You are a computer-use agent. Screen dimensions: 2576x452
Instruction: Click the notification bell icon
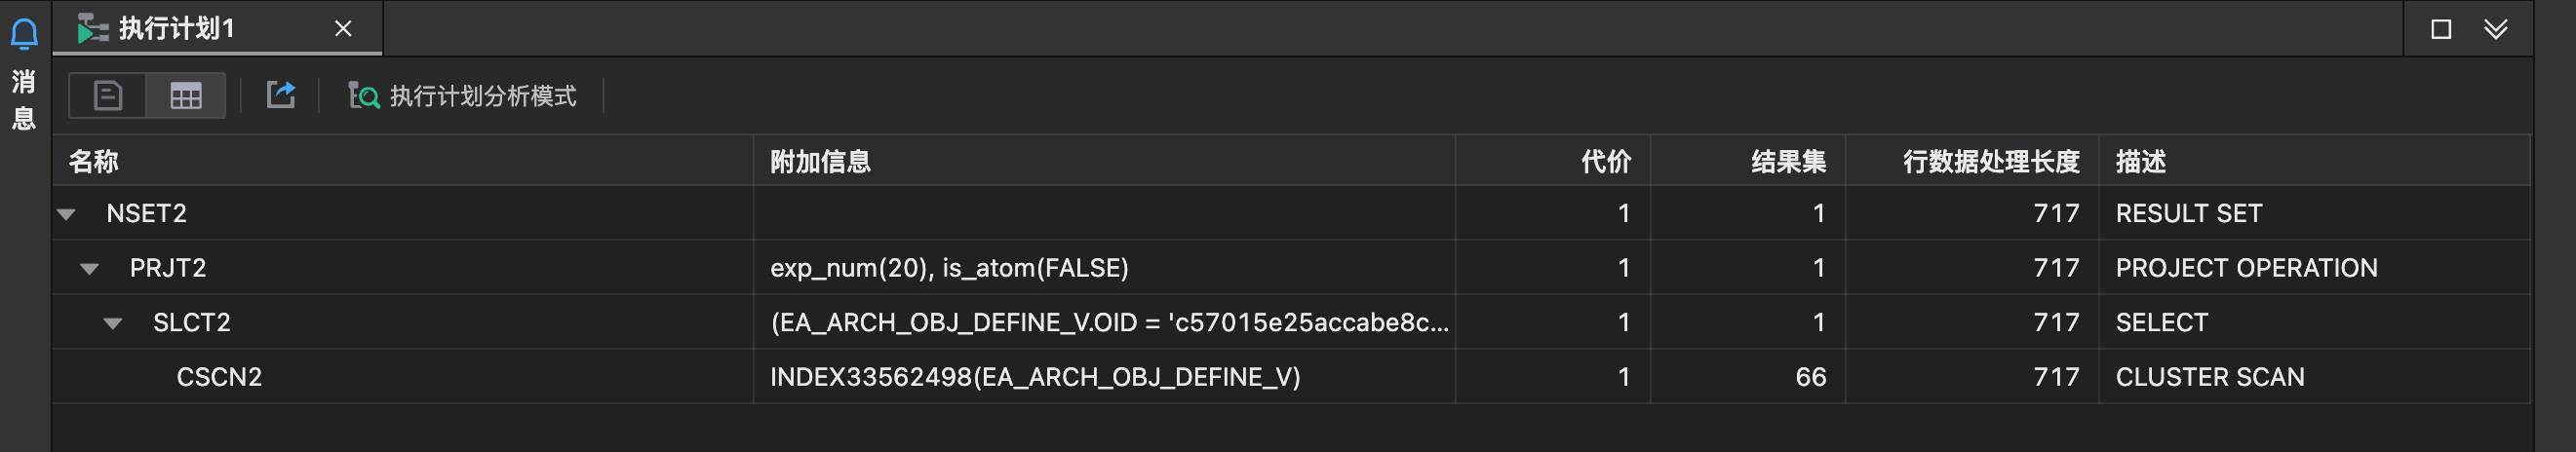pyautogui.click(x=24, y=35)
